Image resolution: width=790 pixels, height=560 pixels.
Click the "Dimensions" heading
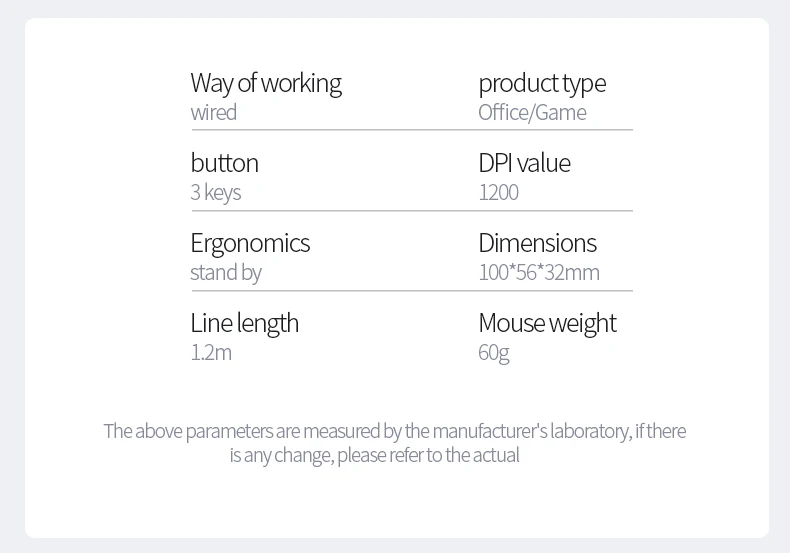(537, 243)
